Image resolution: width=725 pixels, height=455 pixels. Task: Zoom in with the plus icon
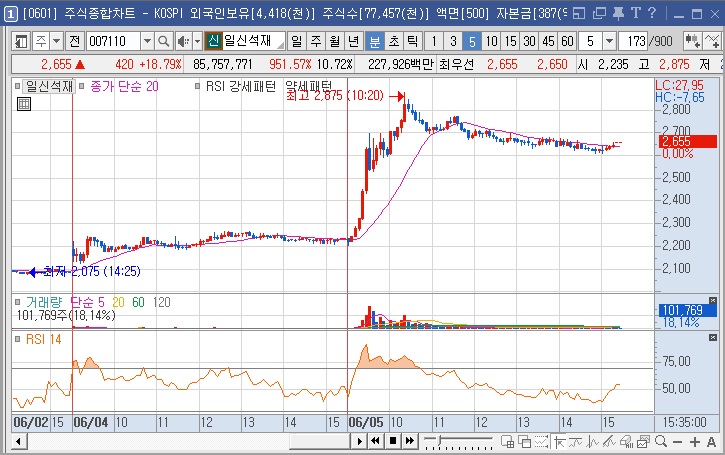pos(694,442)
